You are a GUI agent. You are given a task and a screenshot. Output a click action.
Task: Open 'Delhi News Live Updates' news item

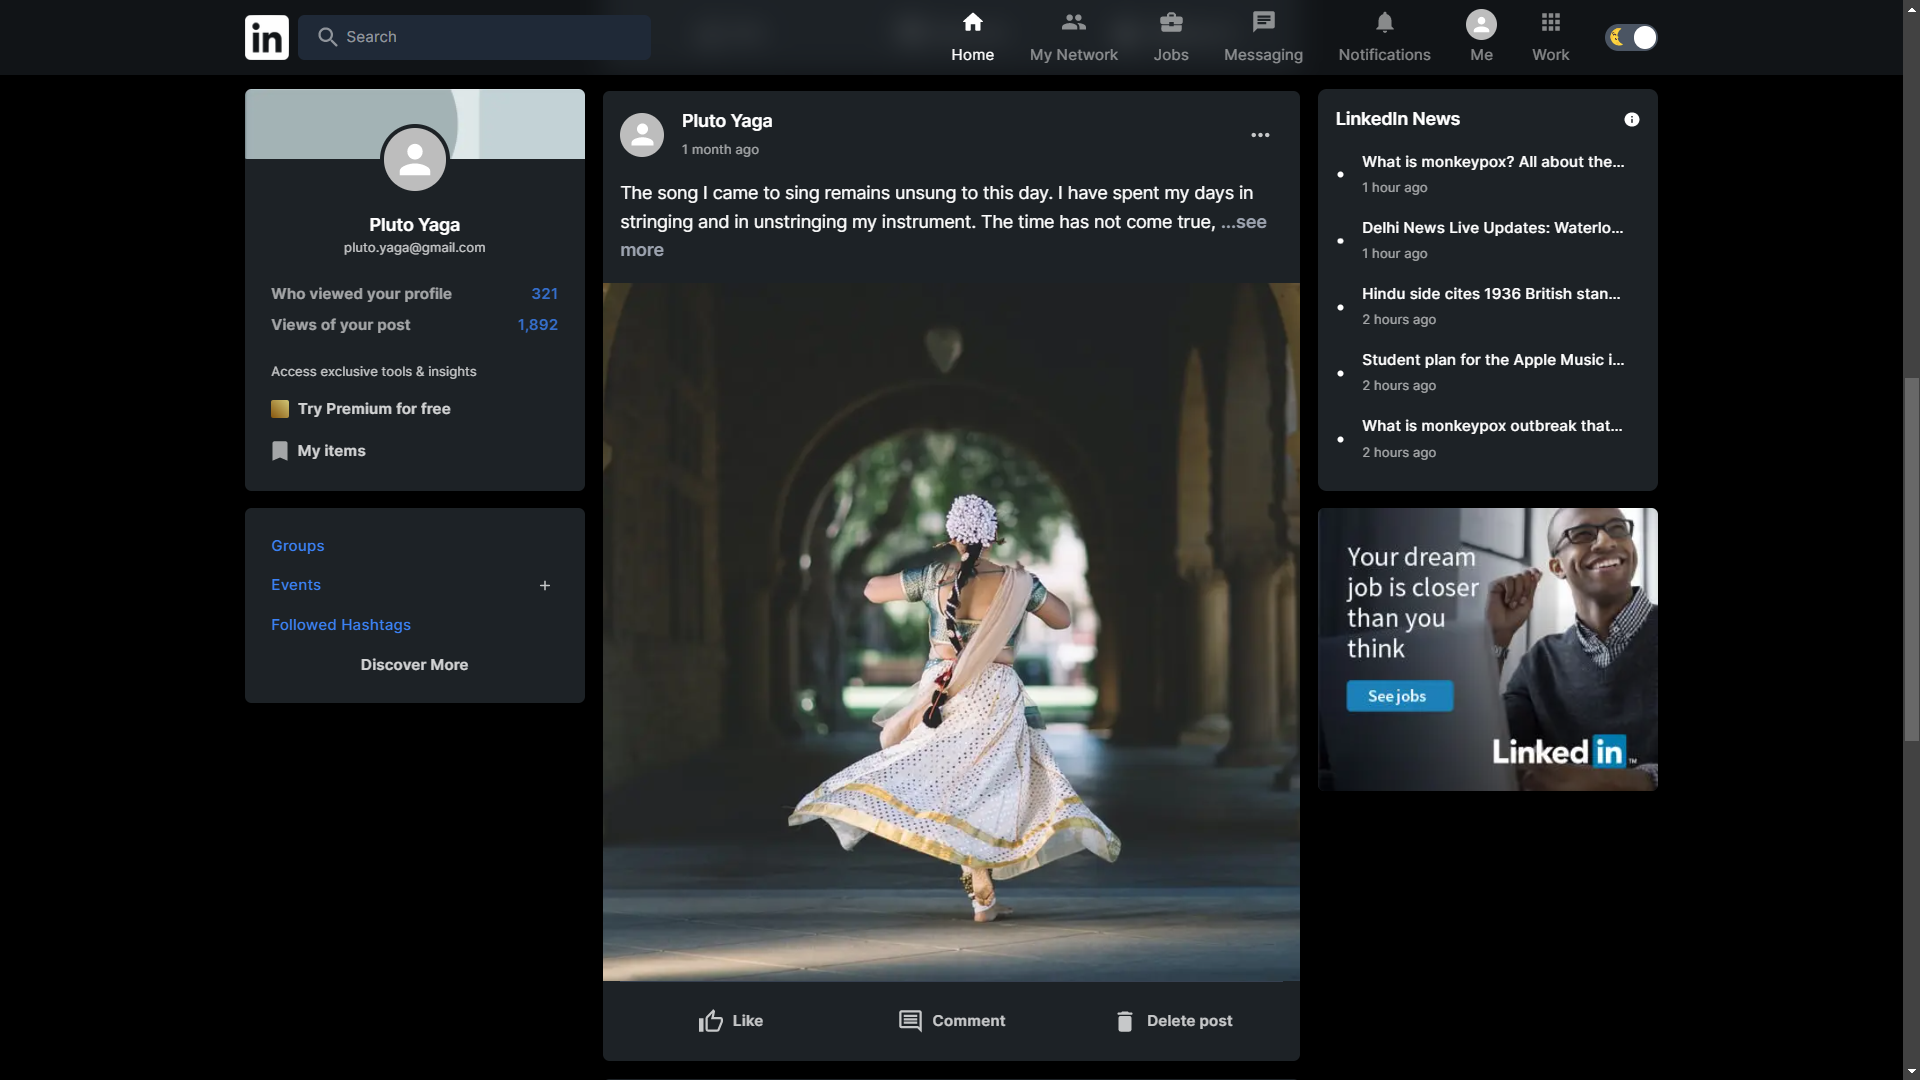(1493, 228)
